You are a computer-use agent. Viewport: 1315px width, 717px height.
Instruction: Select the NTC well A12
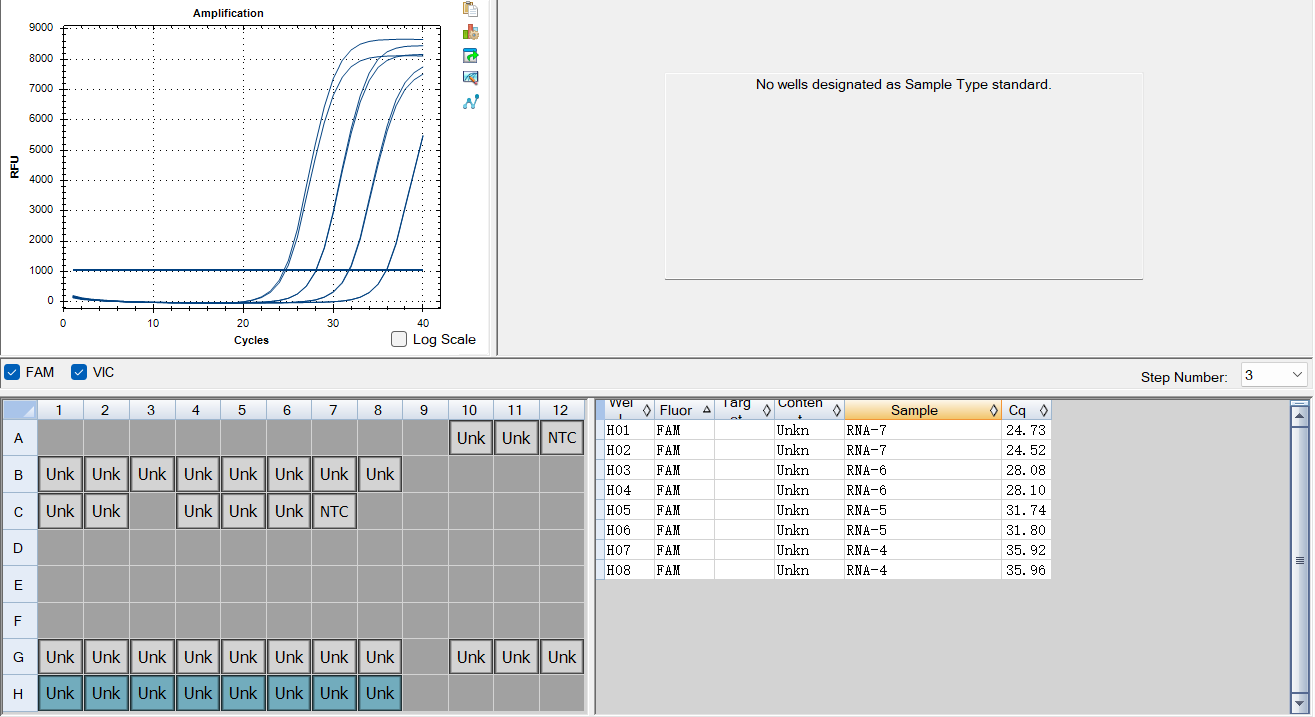(x=562, y=438)
